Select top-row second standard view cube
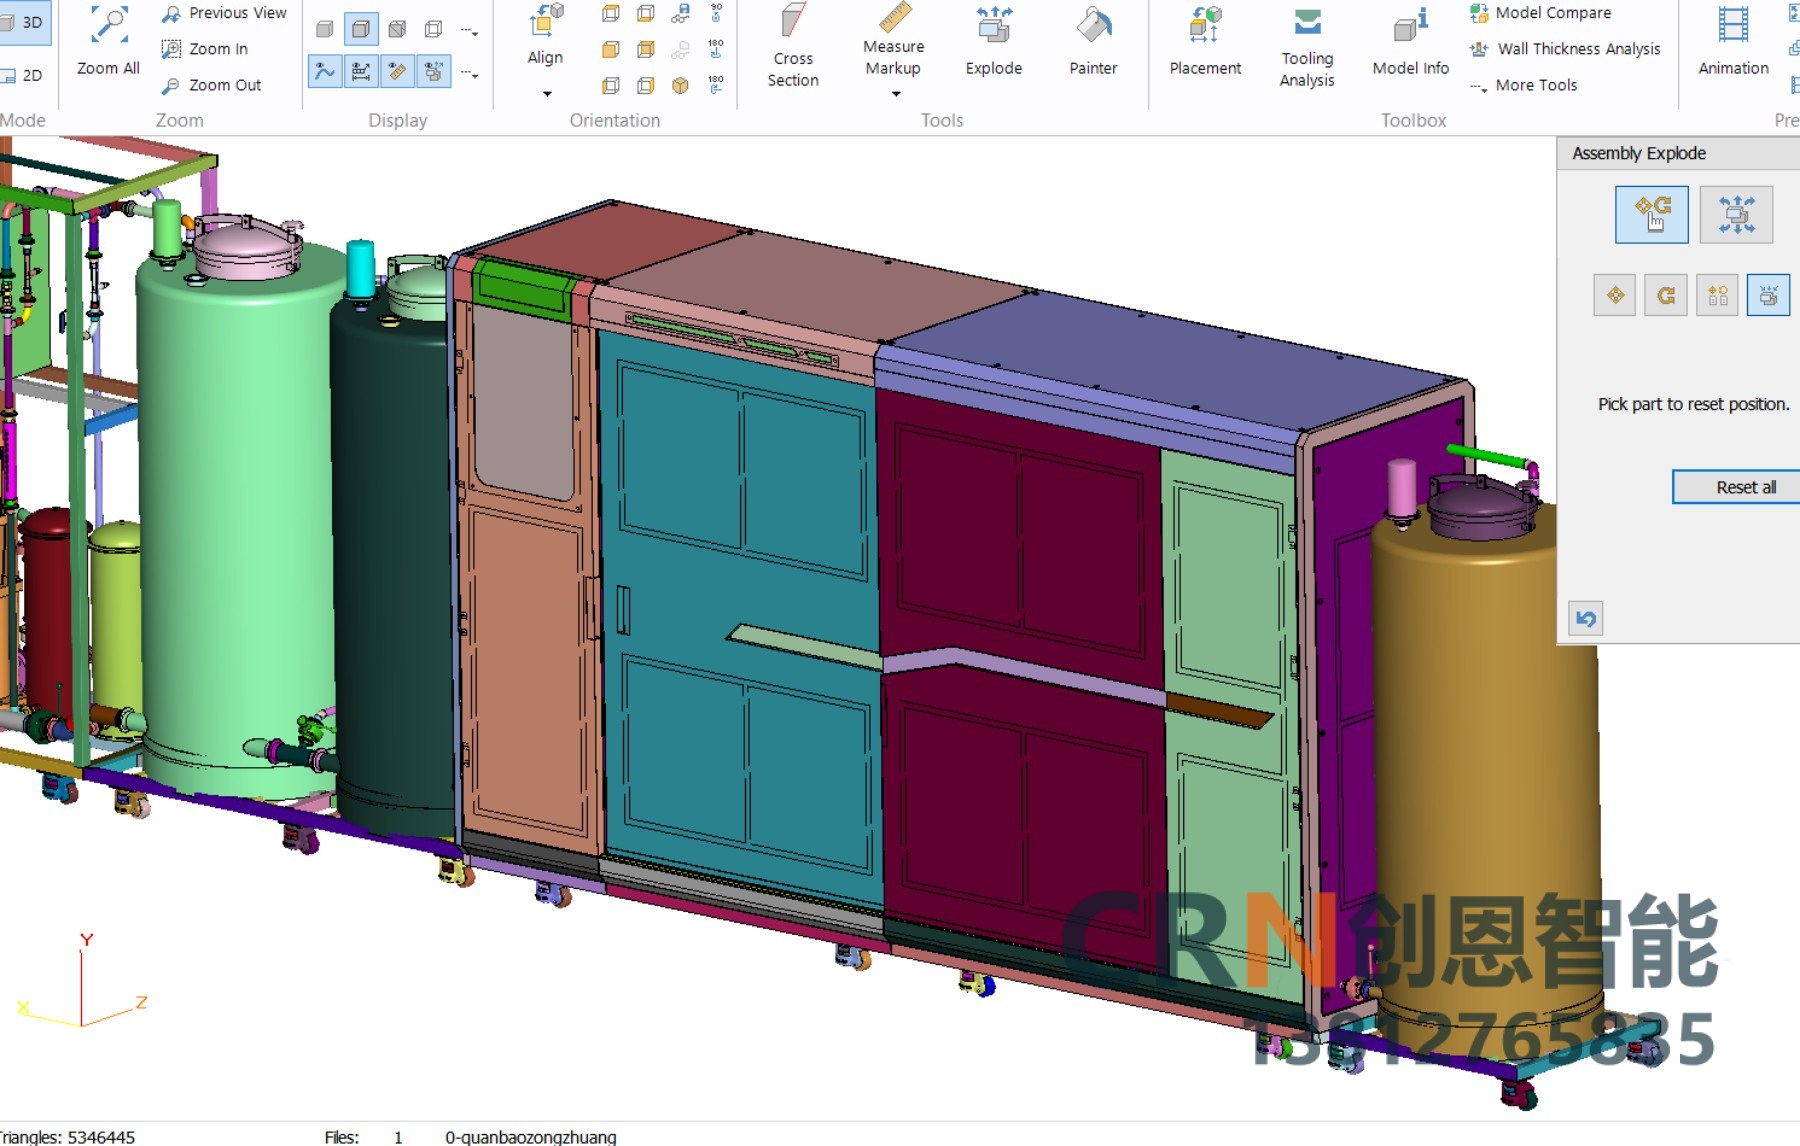The width and height of the screenshot is (1800, 1146). (646, 13)
